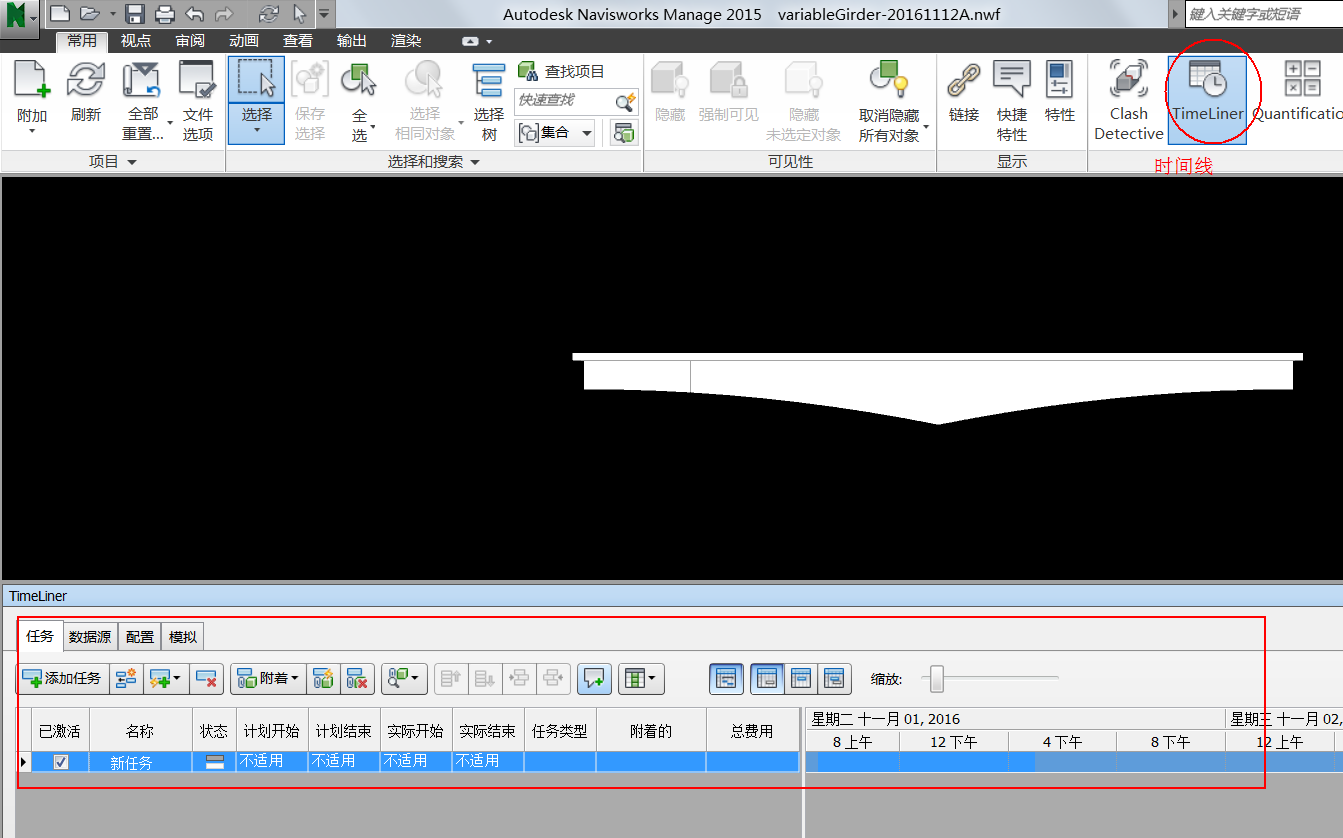Viewport: 1343px width, 838px height.
Task: Click the quick find search magnifier icon
Action: pos(625,102)
